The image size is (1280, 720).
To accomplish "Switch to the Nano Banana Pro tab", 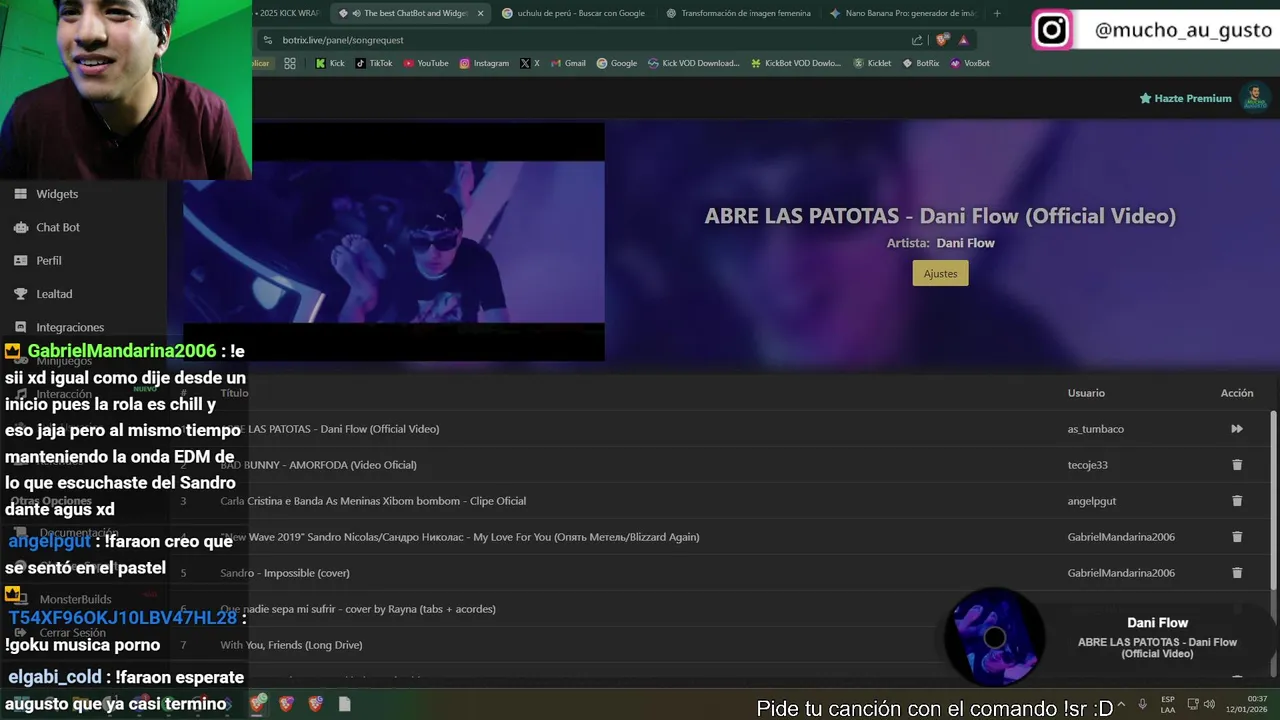I will [902, 13].
